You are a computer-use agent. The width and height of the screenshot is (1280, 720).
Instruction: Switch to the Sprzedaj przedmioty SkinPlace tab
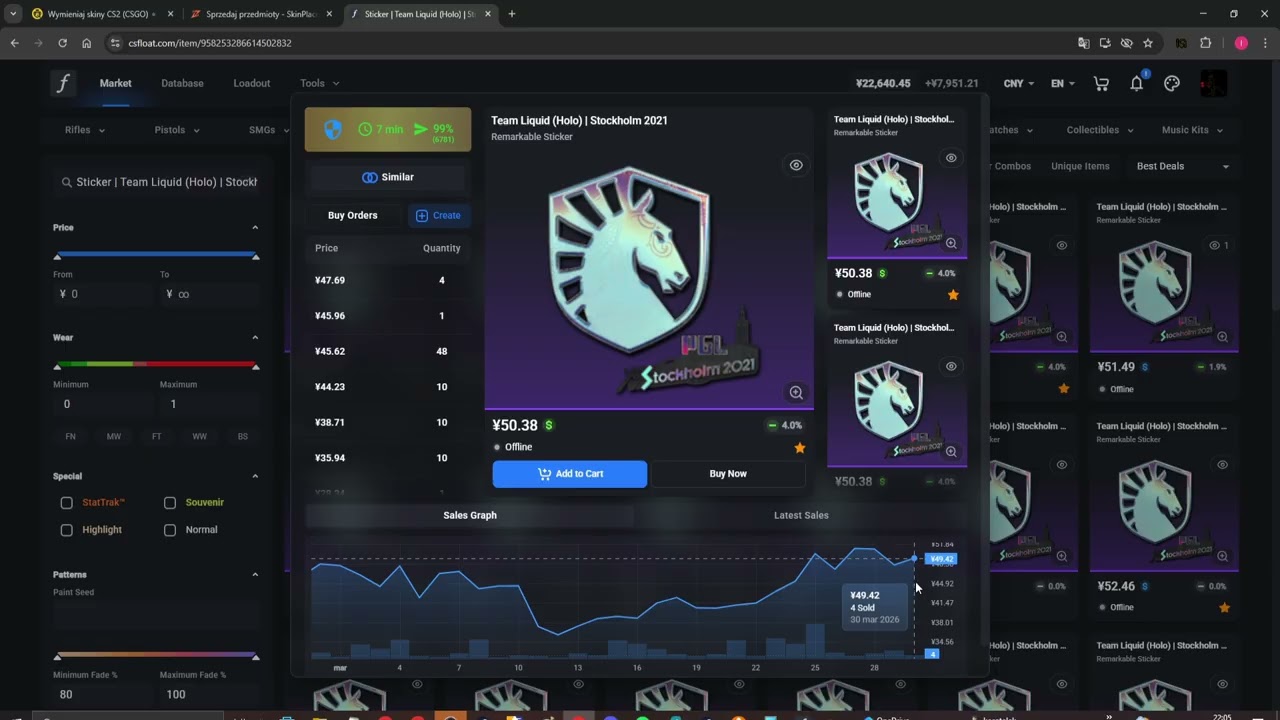point(259,14)
